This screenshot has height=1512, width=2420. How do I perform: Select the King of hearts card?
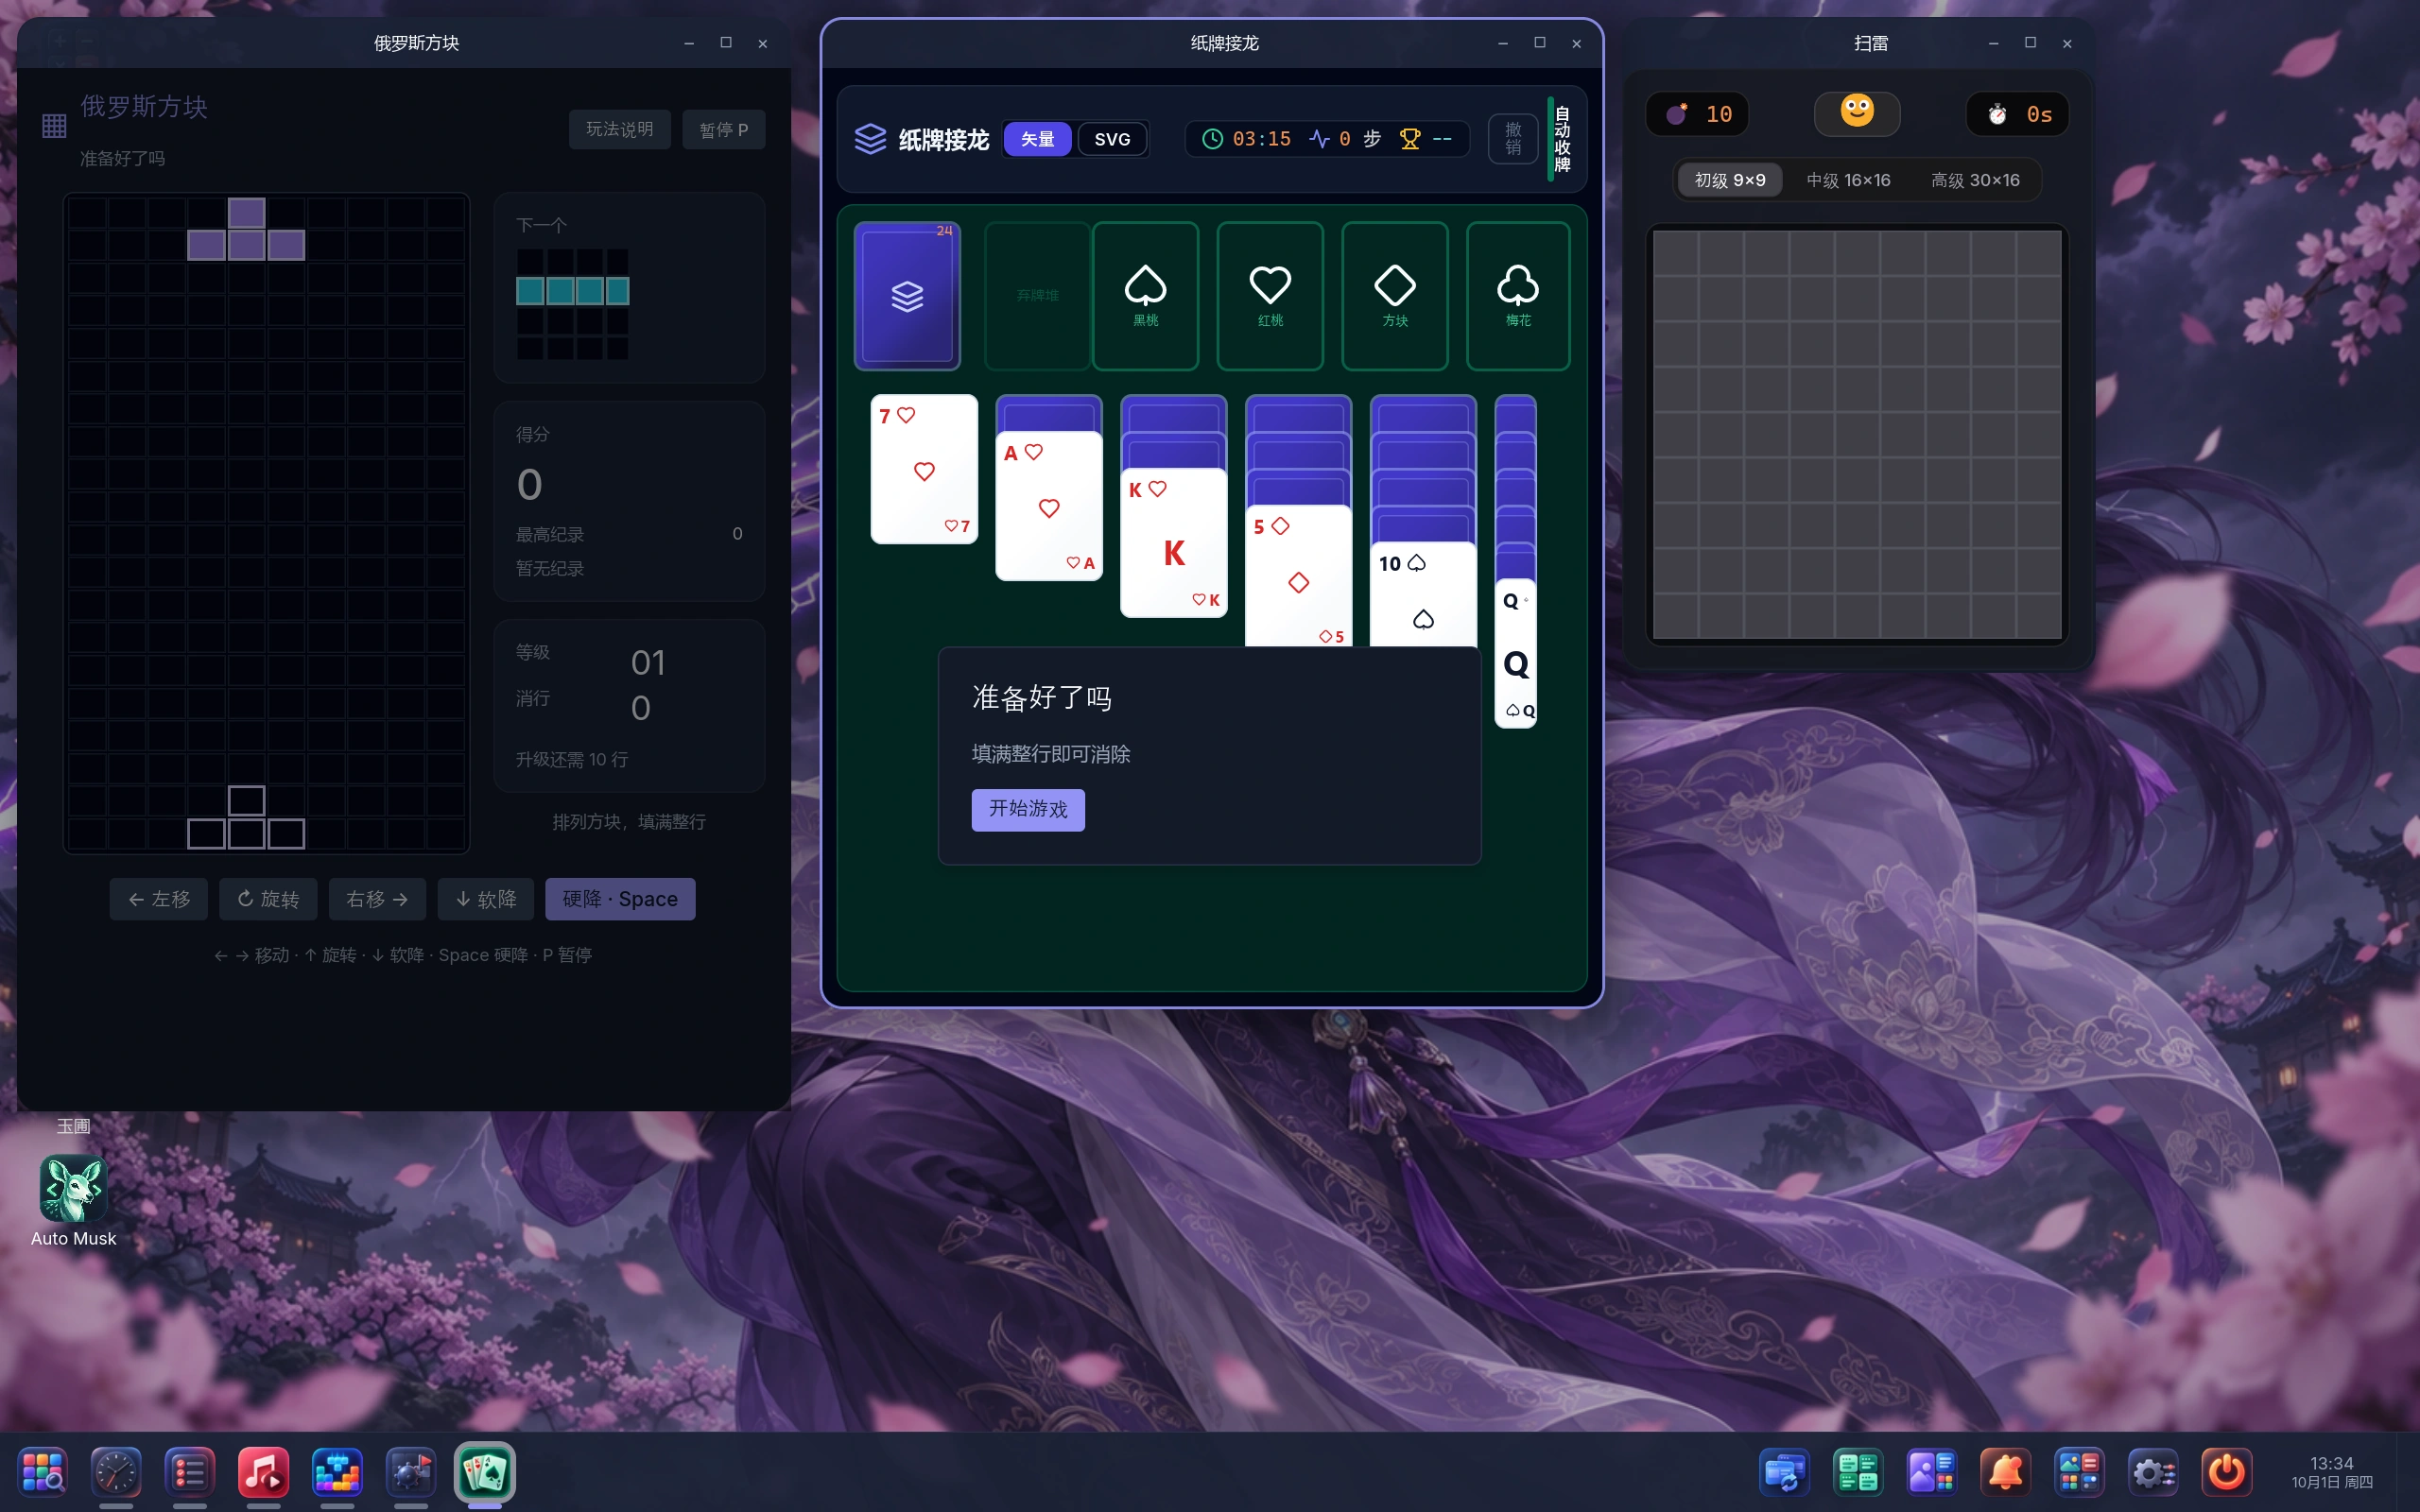(1174, 543)
